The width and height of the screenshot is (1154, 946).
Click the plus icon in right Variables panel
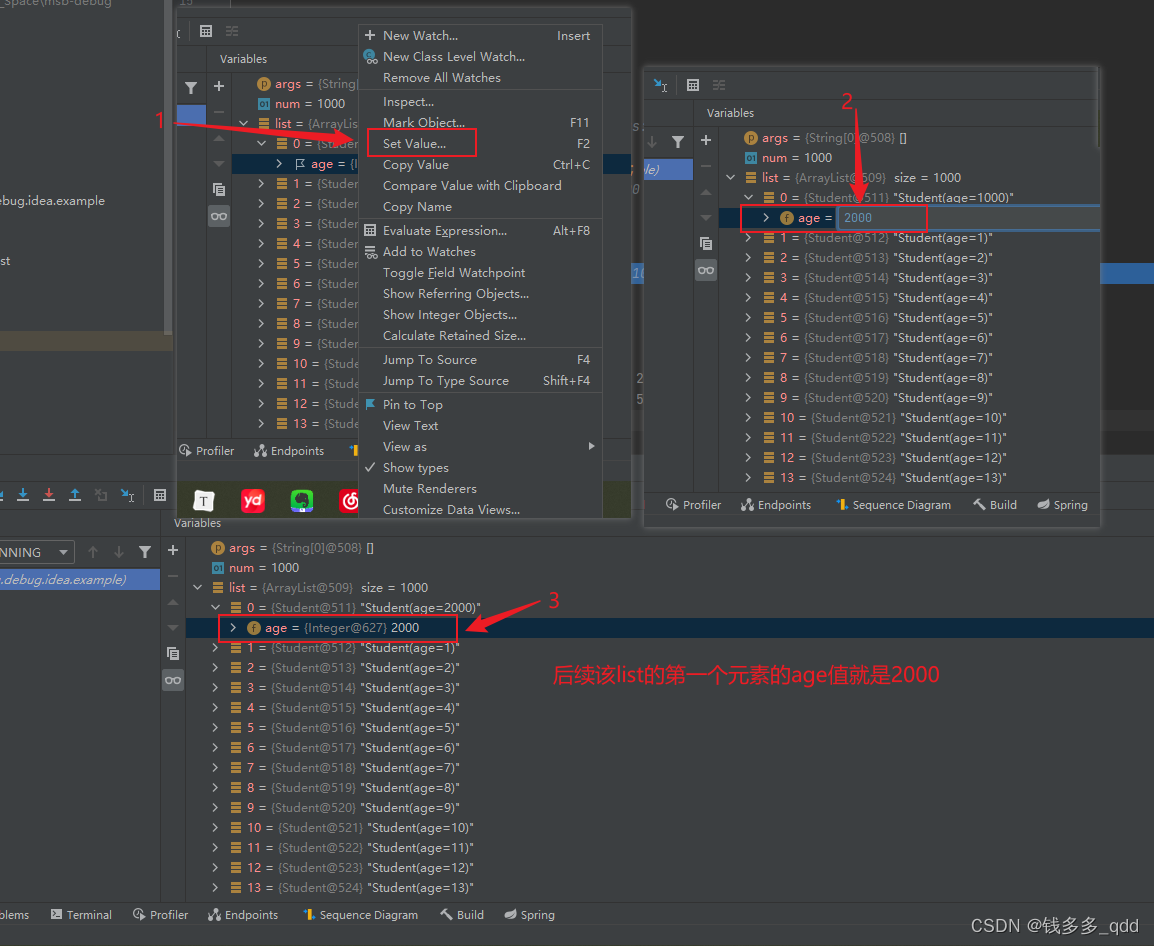tap(706, 140)
